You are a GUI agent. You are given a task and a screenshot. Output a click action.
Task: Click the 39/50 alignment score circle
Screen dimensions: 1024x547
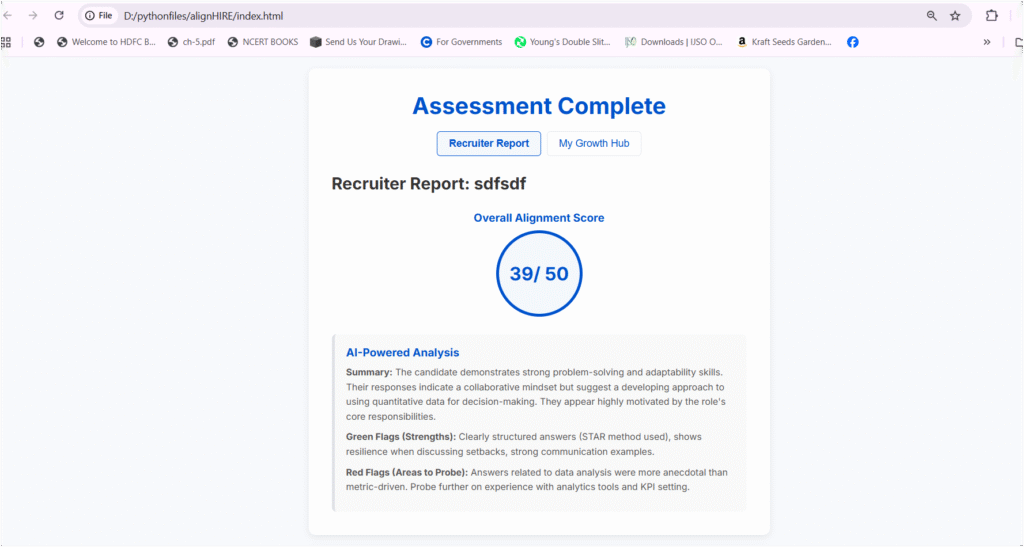click(539, 274)
